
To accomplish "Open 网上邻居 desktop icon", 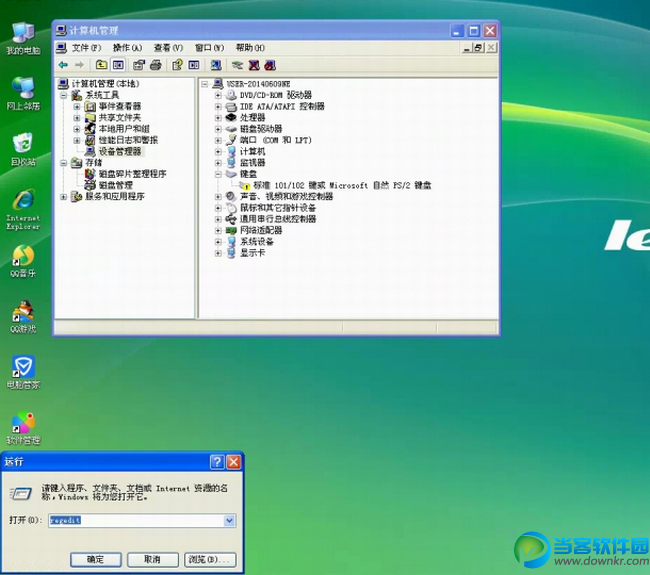I will click(23, 94).
